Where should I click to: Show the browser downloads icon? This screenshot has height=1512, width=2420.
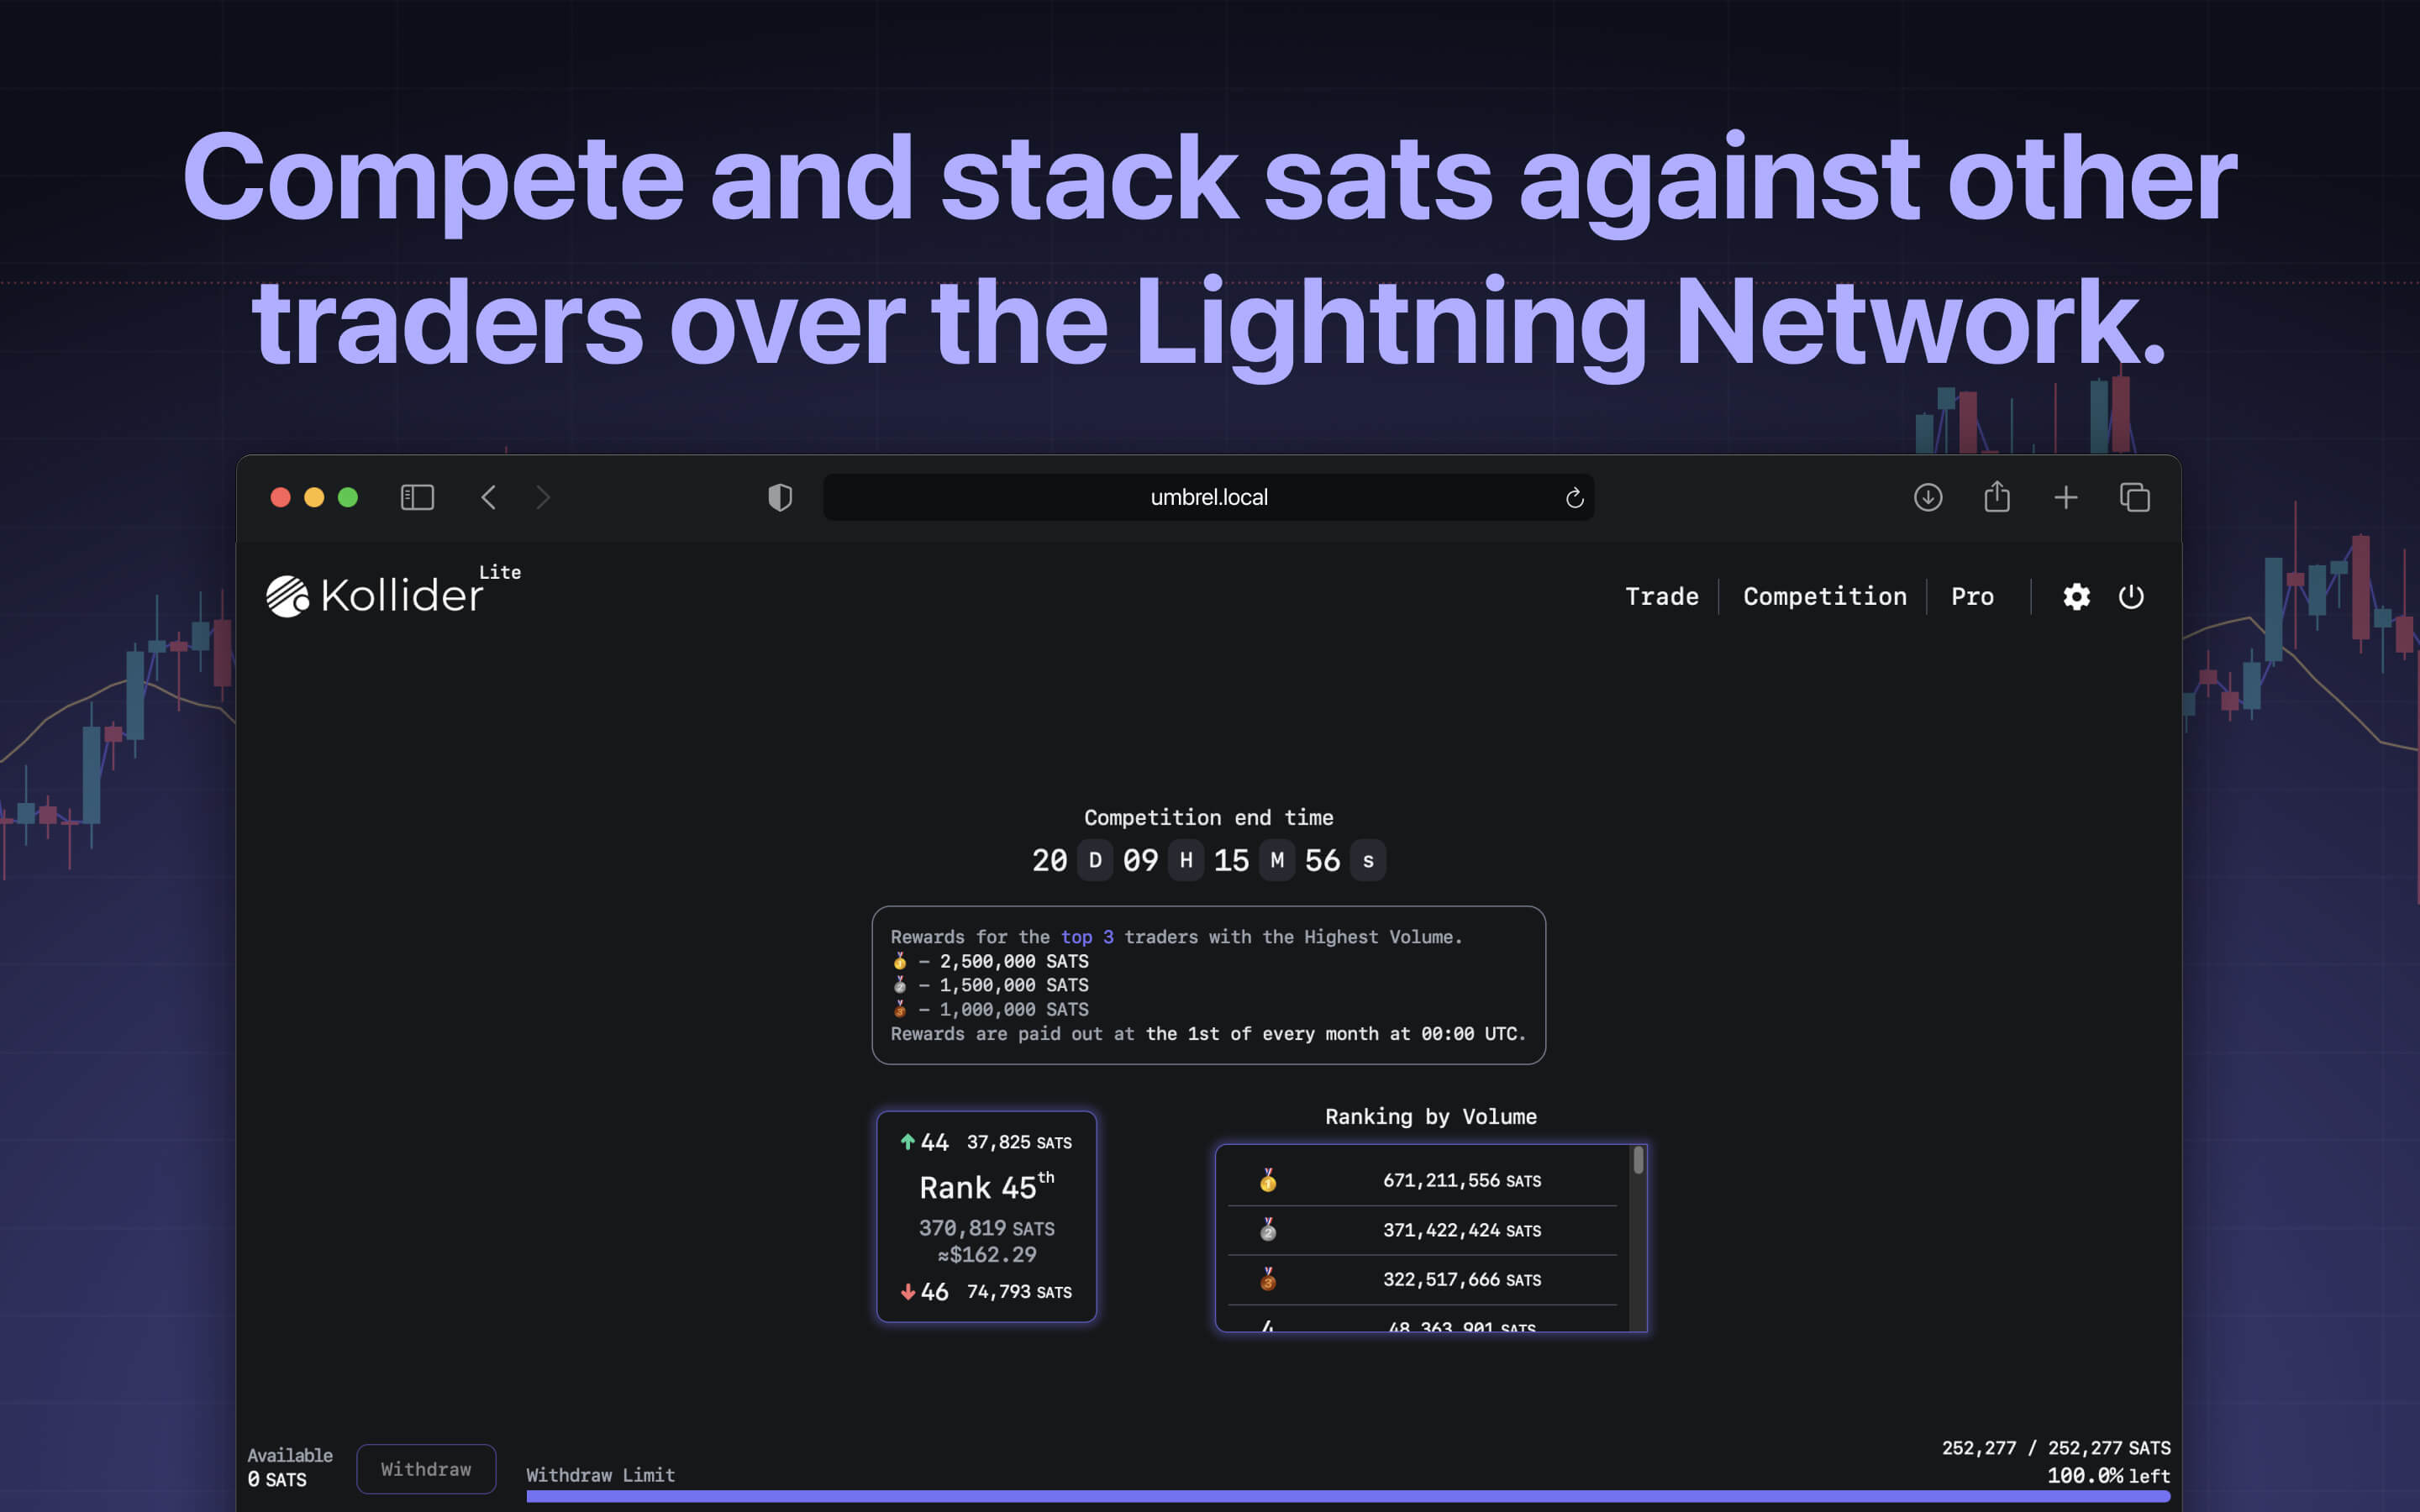[x=1927, y=497]
